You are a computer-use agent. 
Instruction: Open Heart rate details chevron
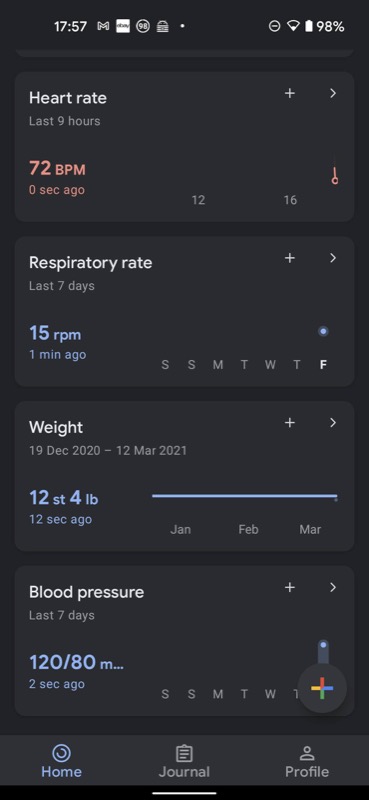click(333, 93)
